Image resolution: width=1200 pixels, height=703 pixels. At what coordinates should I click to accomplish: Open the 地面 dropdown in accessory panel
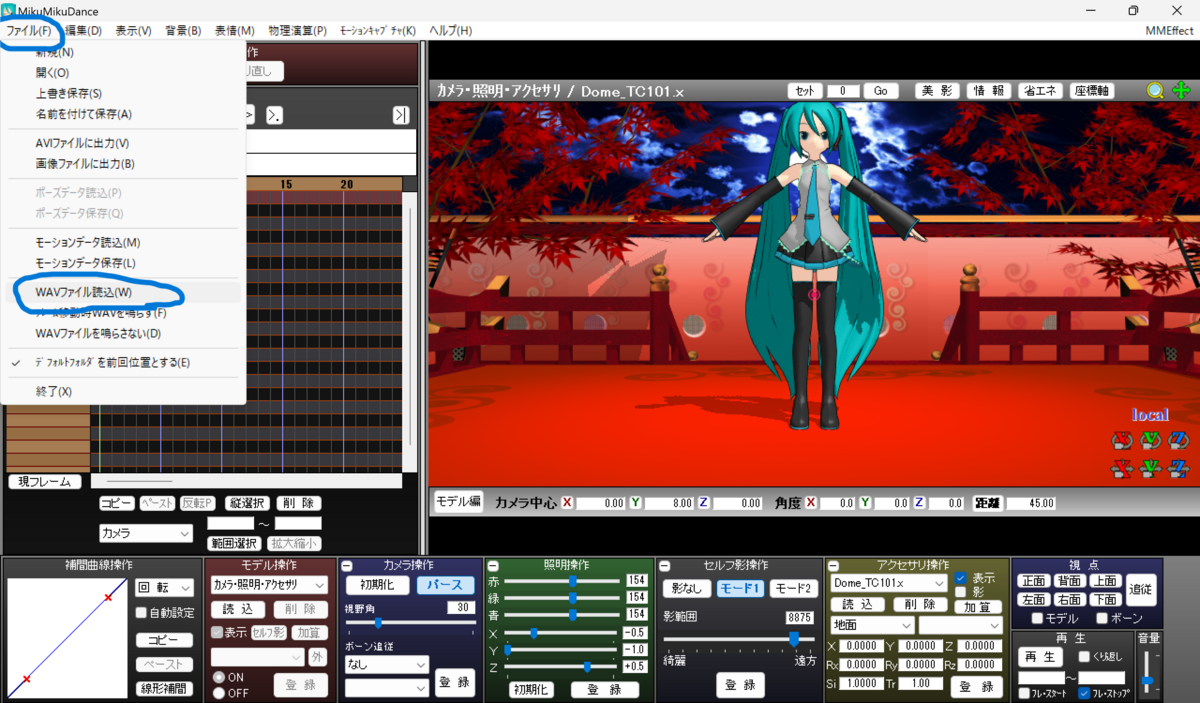coord(872,625)
